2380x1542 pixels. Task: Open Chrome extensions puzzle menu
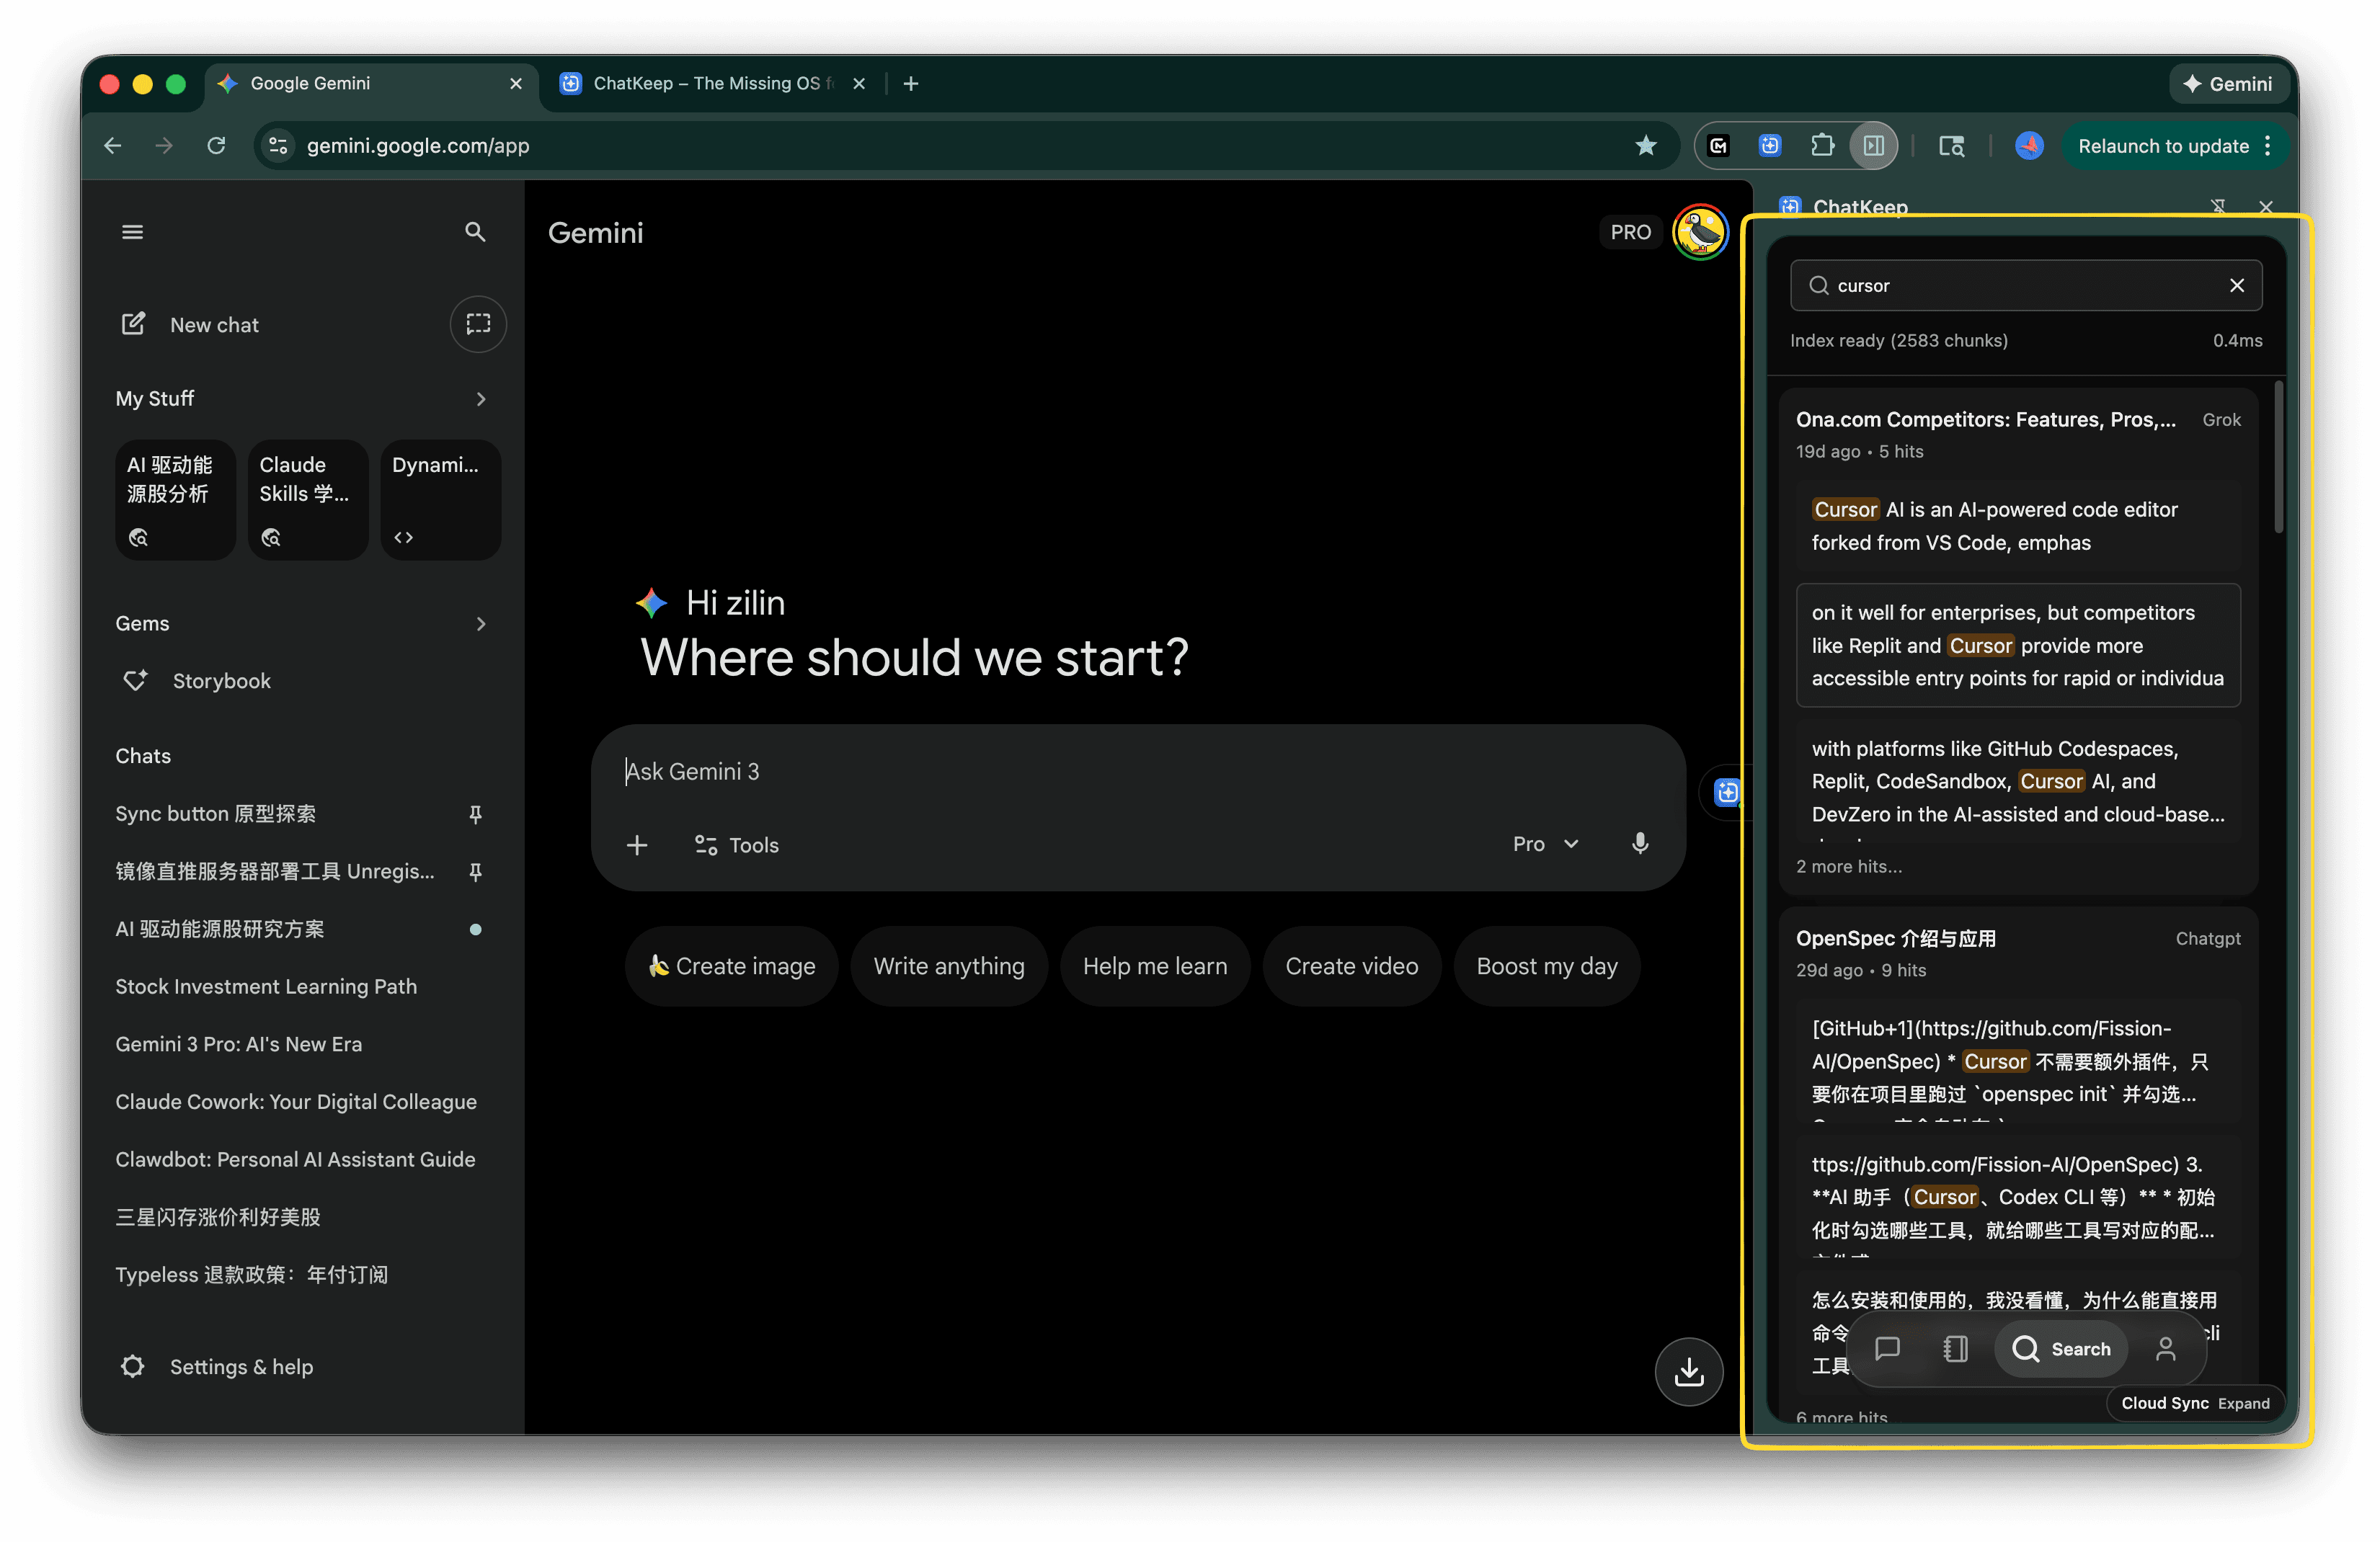[1822, 145]
